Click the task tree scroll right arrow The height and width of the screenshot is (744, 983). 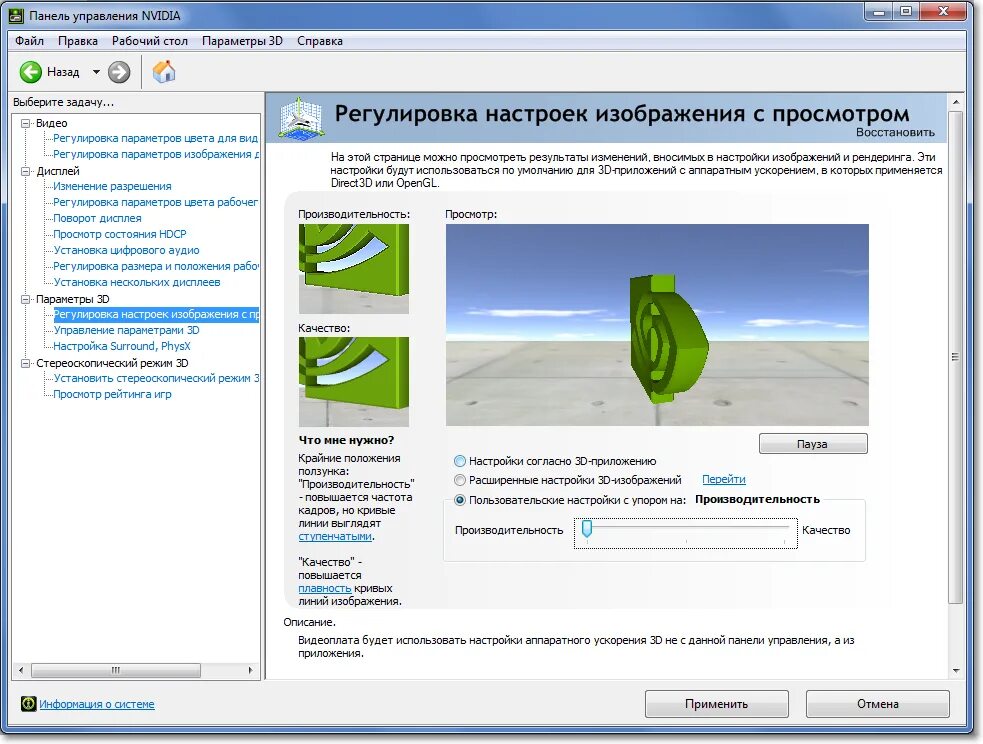(x=251, y=670)
